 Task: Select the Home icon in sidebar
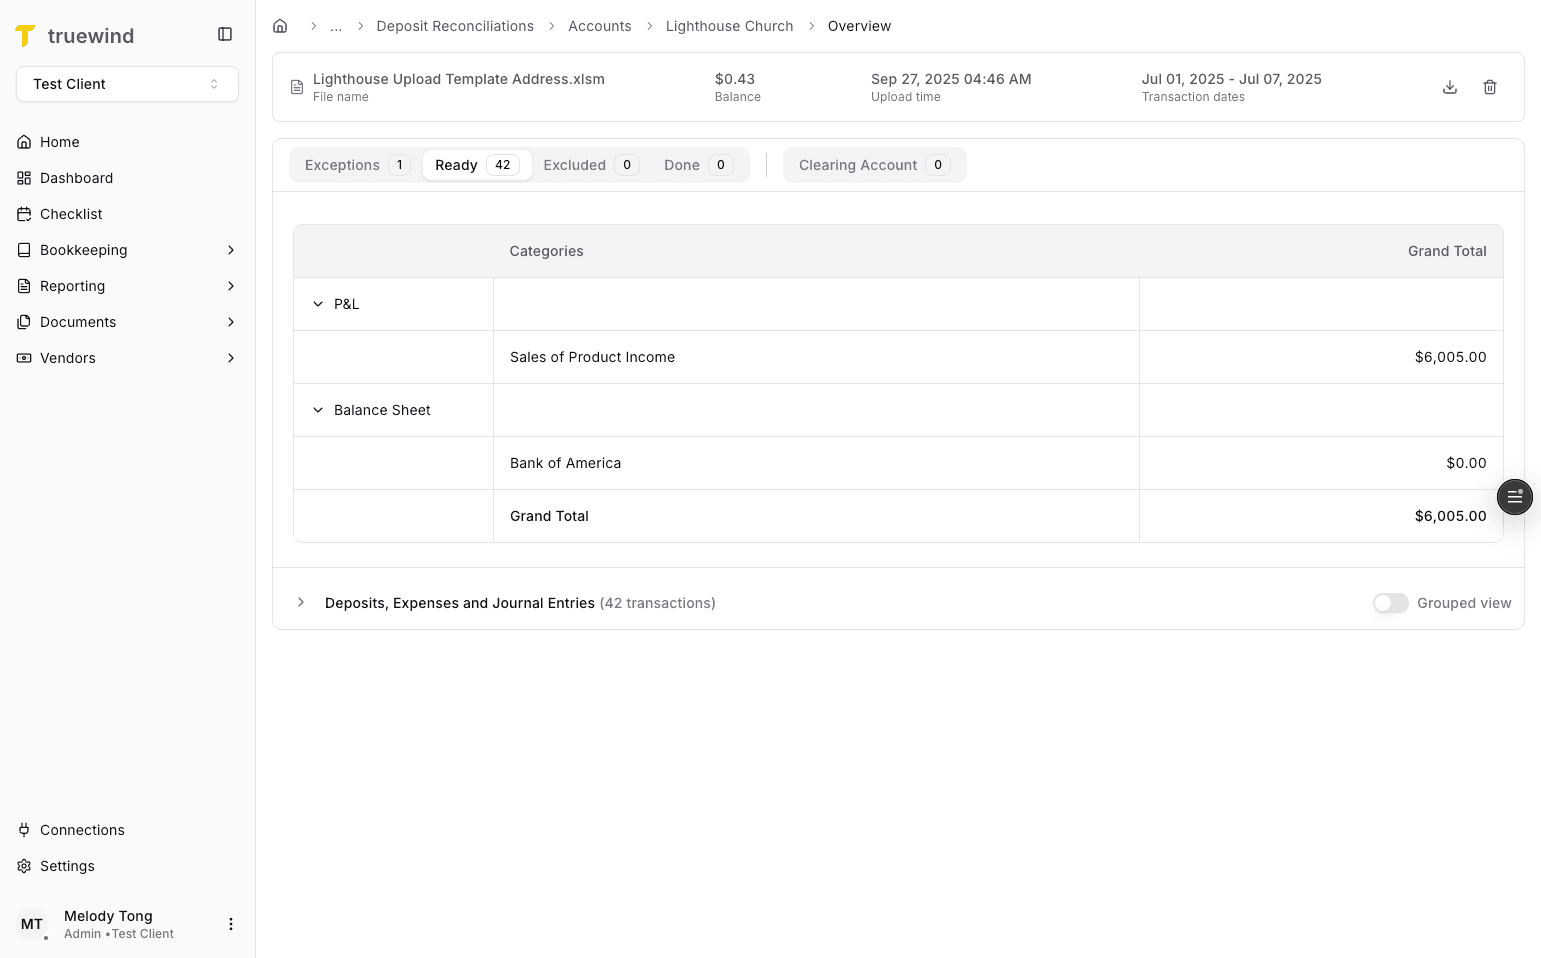[x=24, y=142]
